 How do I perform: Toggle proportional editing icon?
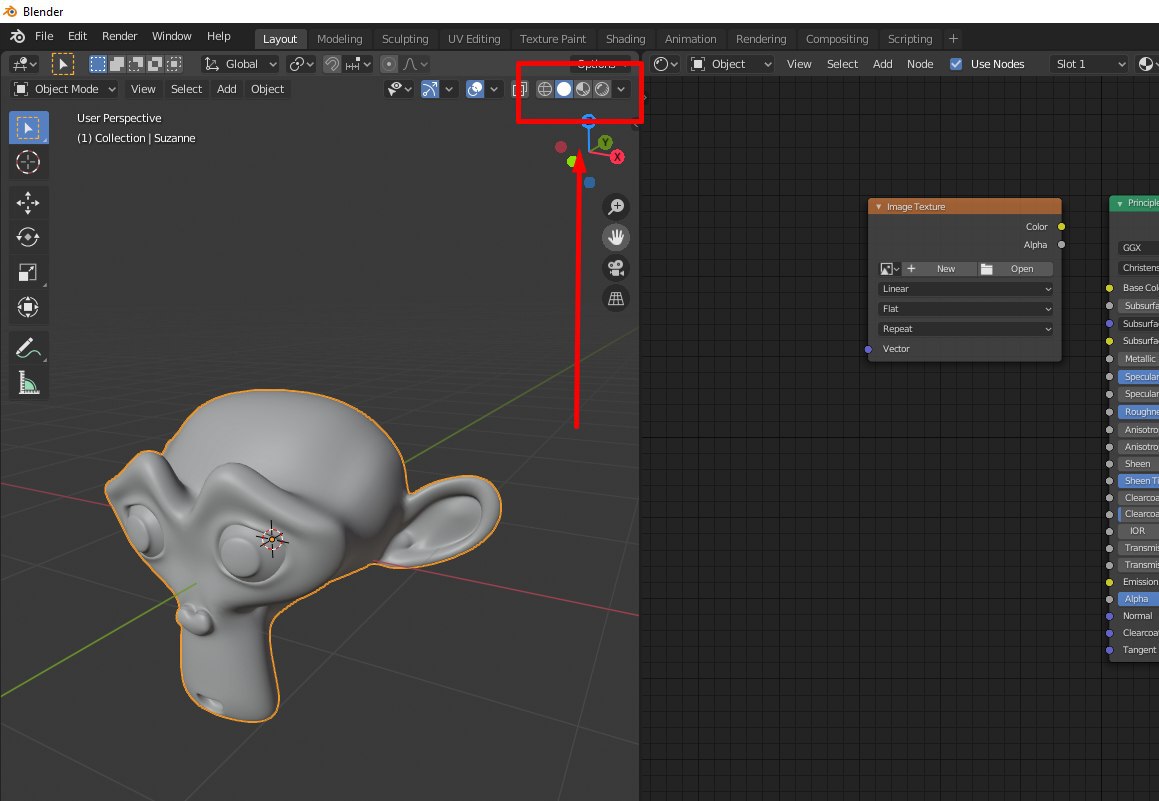pos(389,64)
